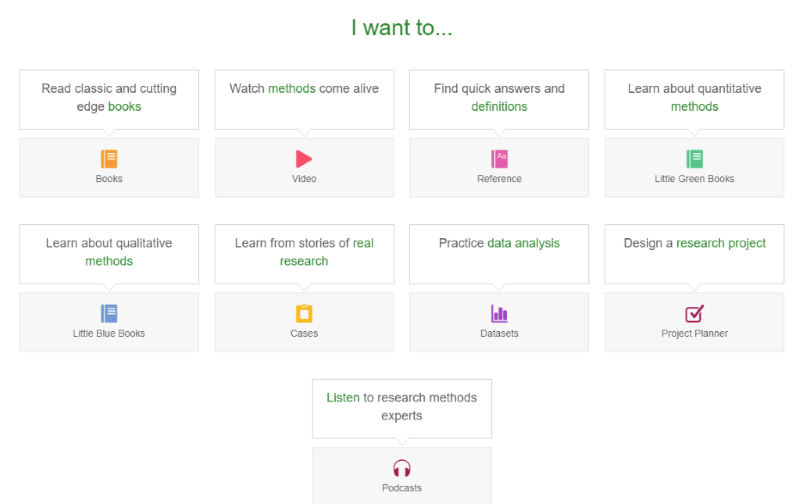Click the 'Podcasts' text label
The width and height of the screenshot is (800, 504).
tap(401, 488)
